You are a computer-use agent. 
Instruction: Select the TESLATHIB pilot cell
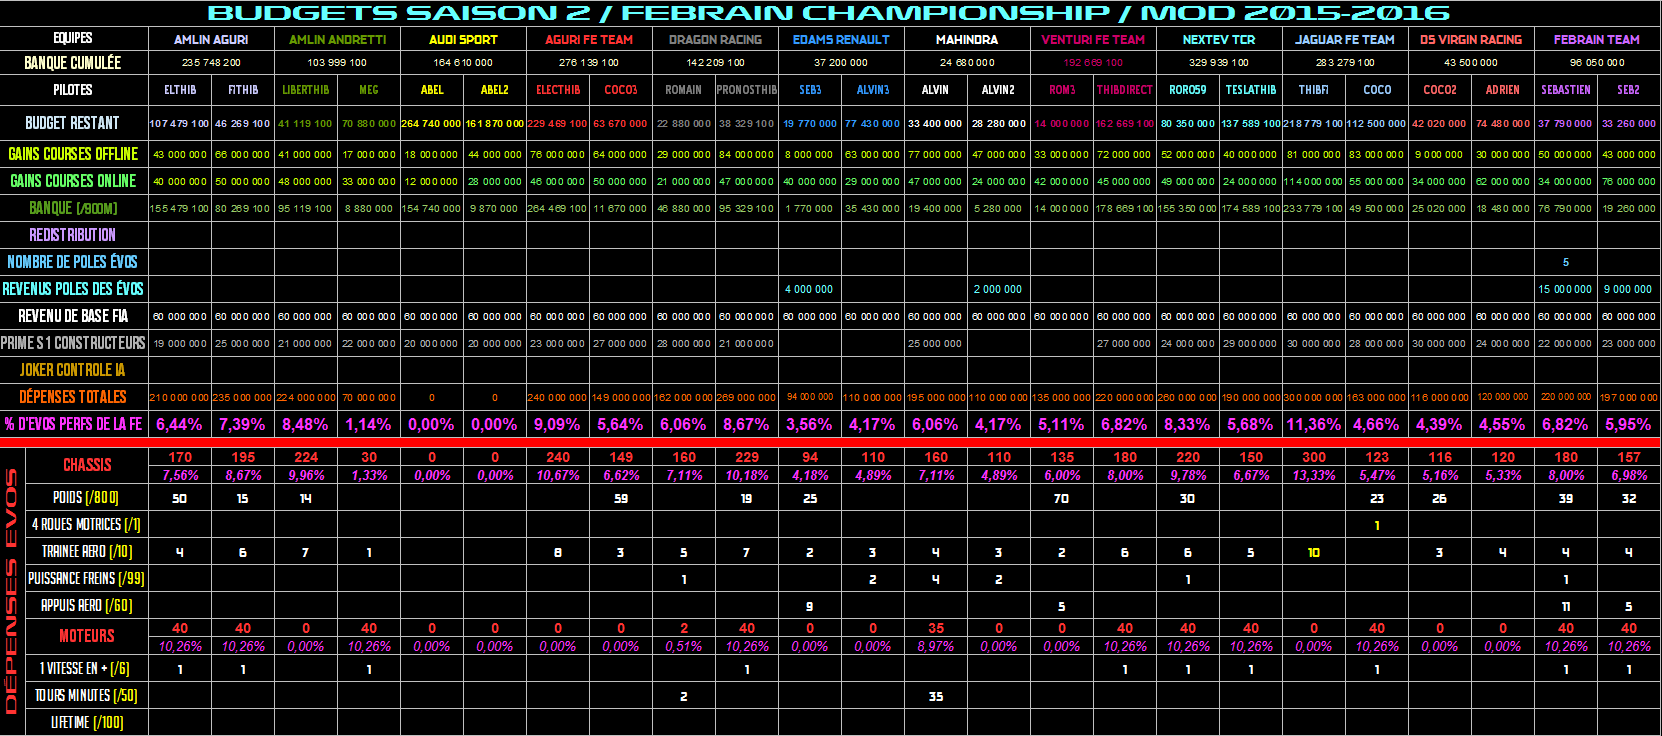pyautogui.click(x=1250, y=90)
